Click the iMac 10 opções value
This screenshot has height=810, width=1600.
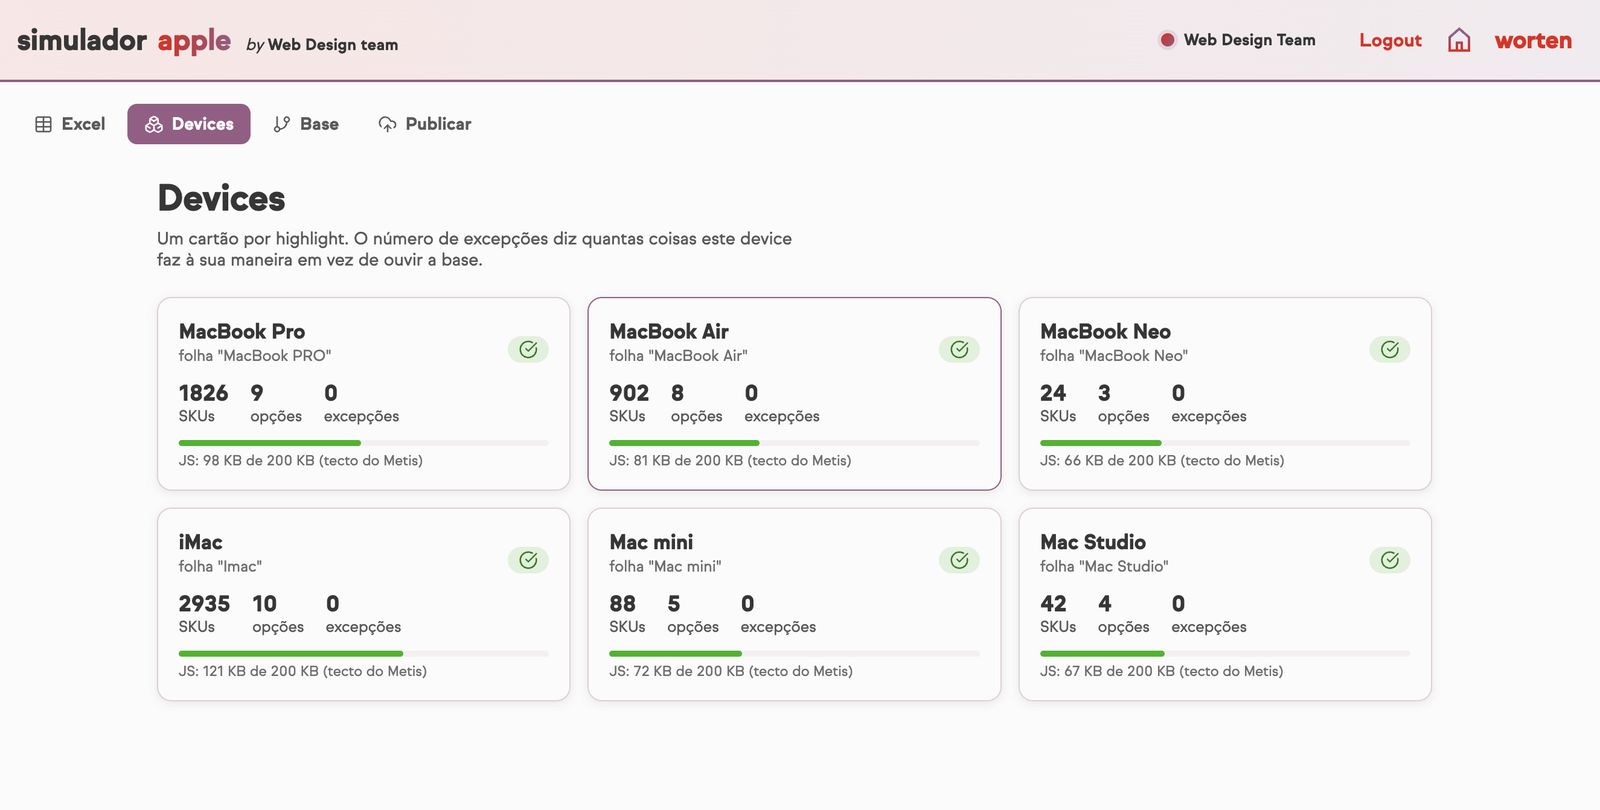[x=264, y=604]
